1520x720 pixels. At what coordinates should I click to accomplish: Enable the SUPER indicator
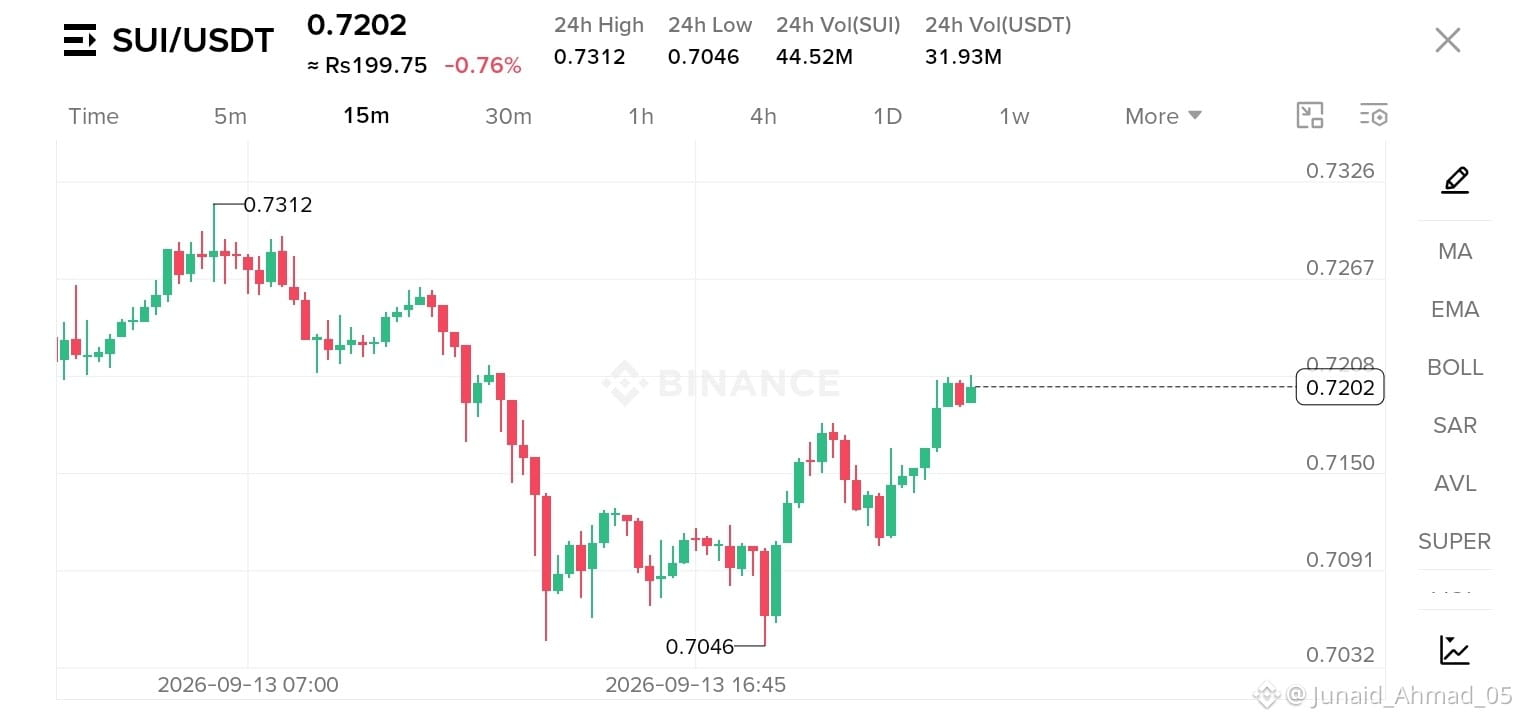pyautogui.click(x=1454, y=542)
